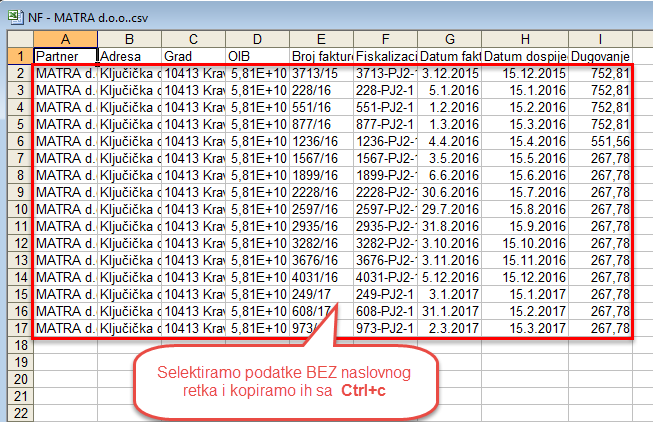Click '10413 Kra' city cell in row 12
653x422 pixels.
click(194, 243)
